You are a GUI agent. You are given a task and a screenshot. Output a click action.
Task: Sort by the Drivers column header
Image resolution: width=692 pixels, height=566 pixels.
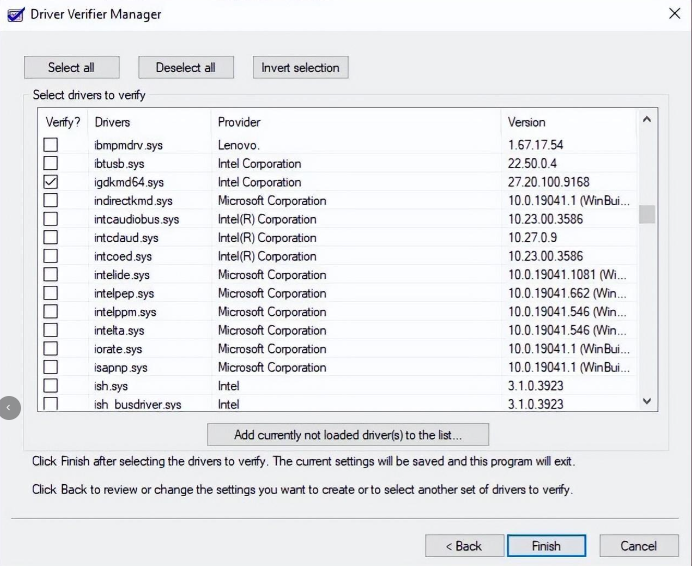pyautogui.click(x=149, y=122)
